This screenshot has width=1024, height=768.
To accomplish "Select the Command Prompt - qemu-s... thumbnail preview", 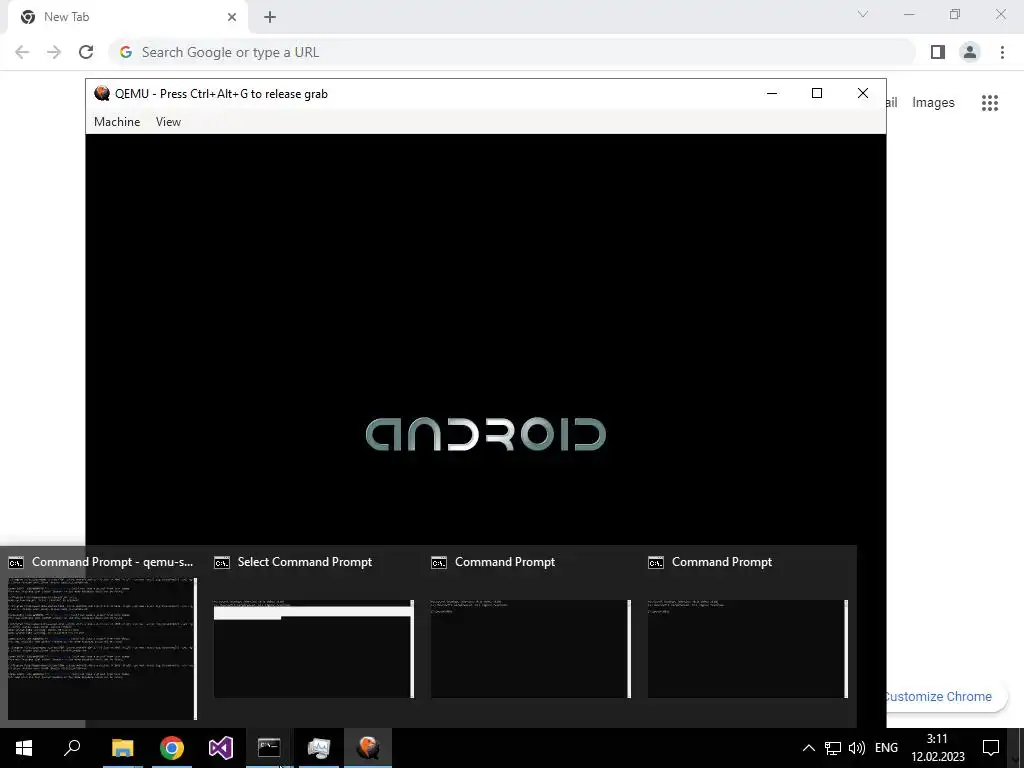I will coord(103,648).
